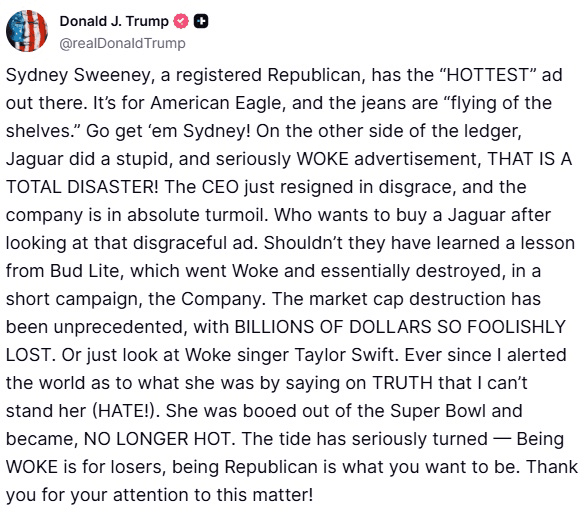Open Donald J. Trump display name

[x=114, y=21]
